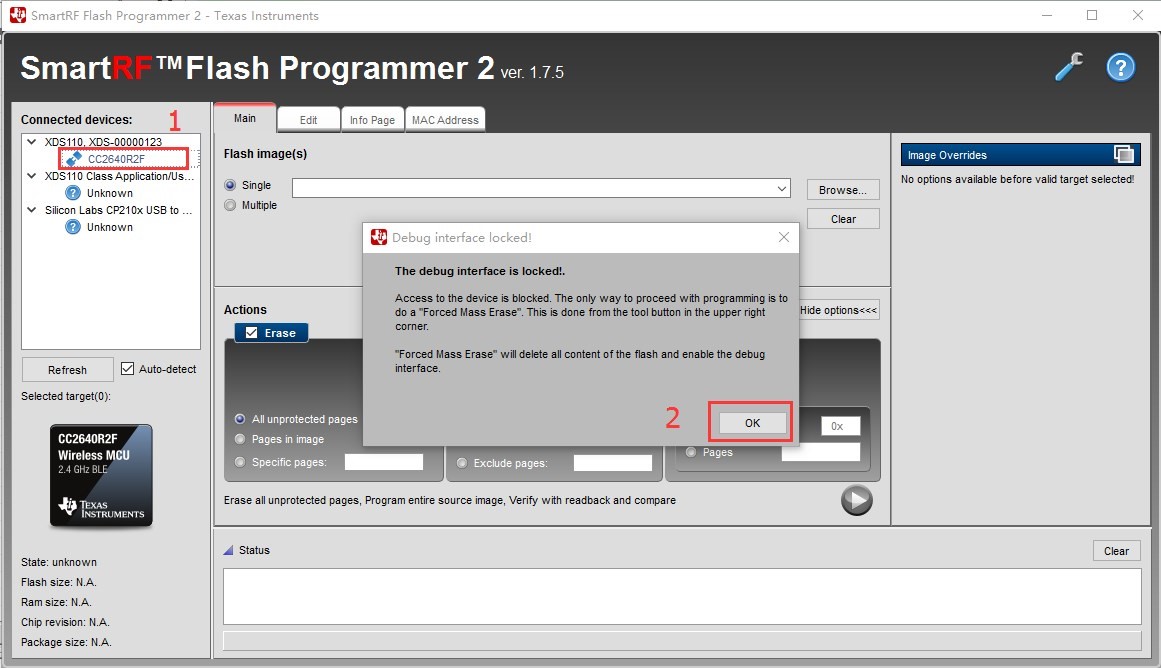Click the Browse... button
Image resolution: width=1161 pixels, height=668 pixels.
tap(843, 190)
